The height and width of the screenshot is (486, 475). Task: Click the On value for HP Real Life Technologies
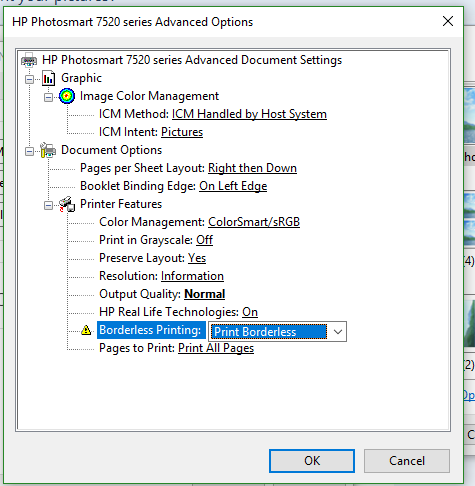point(250,312)
